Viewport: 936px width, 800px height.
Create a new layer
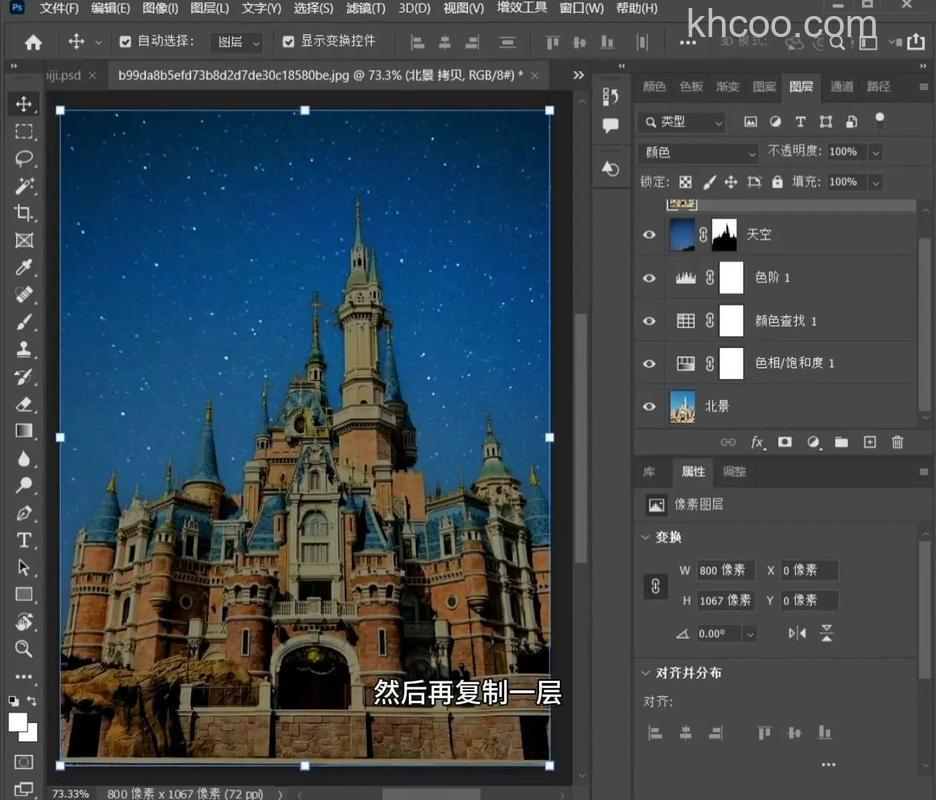coord(869,442)
